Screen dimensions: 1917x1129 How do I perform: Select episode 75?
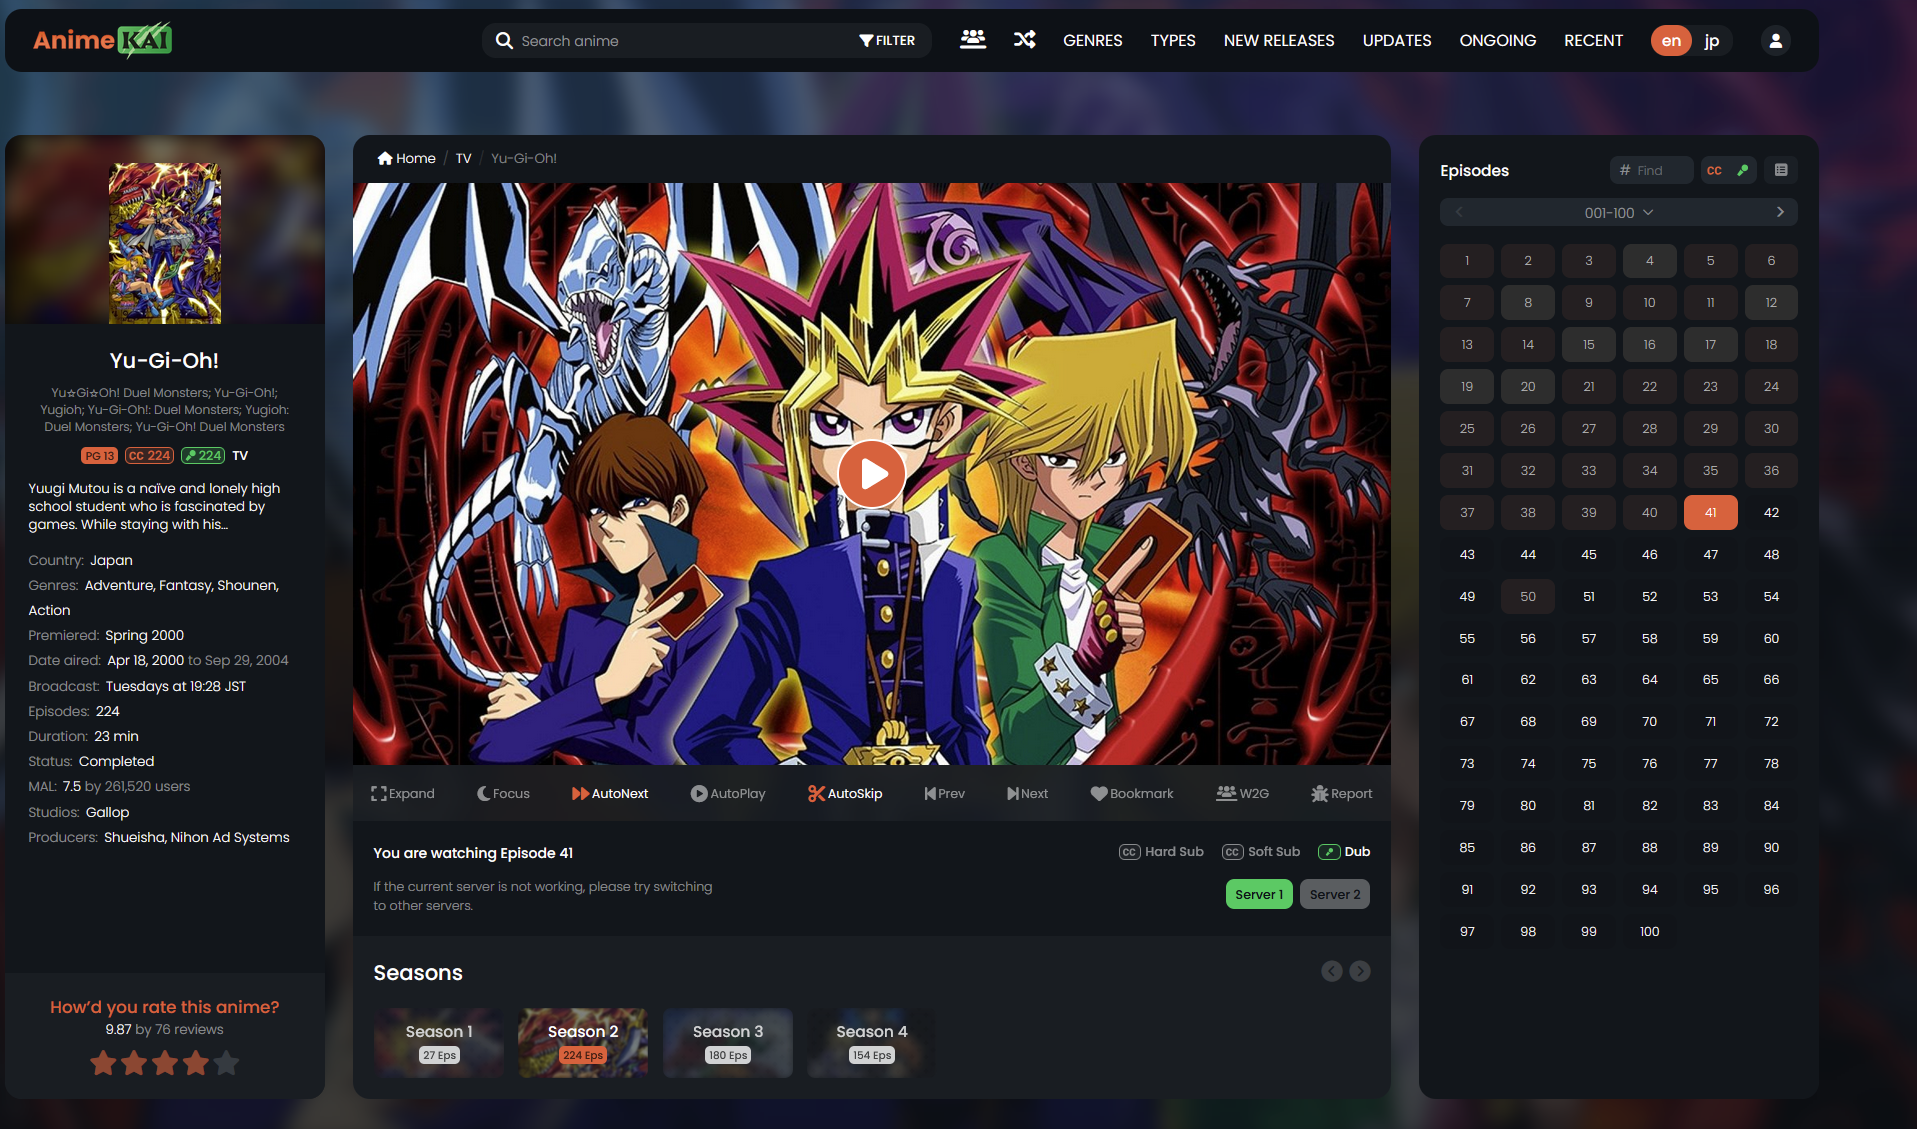pyautogui.click(x=1588, y=764)
